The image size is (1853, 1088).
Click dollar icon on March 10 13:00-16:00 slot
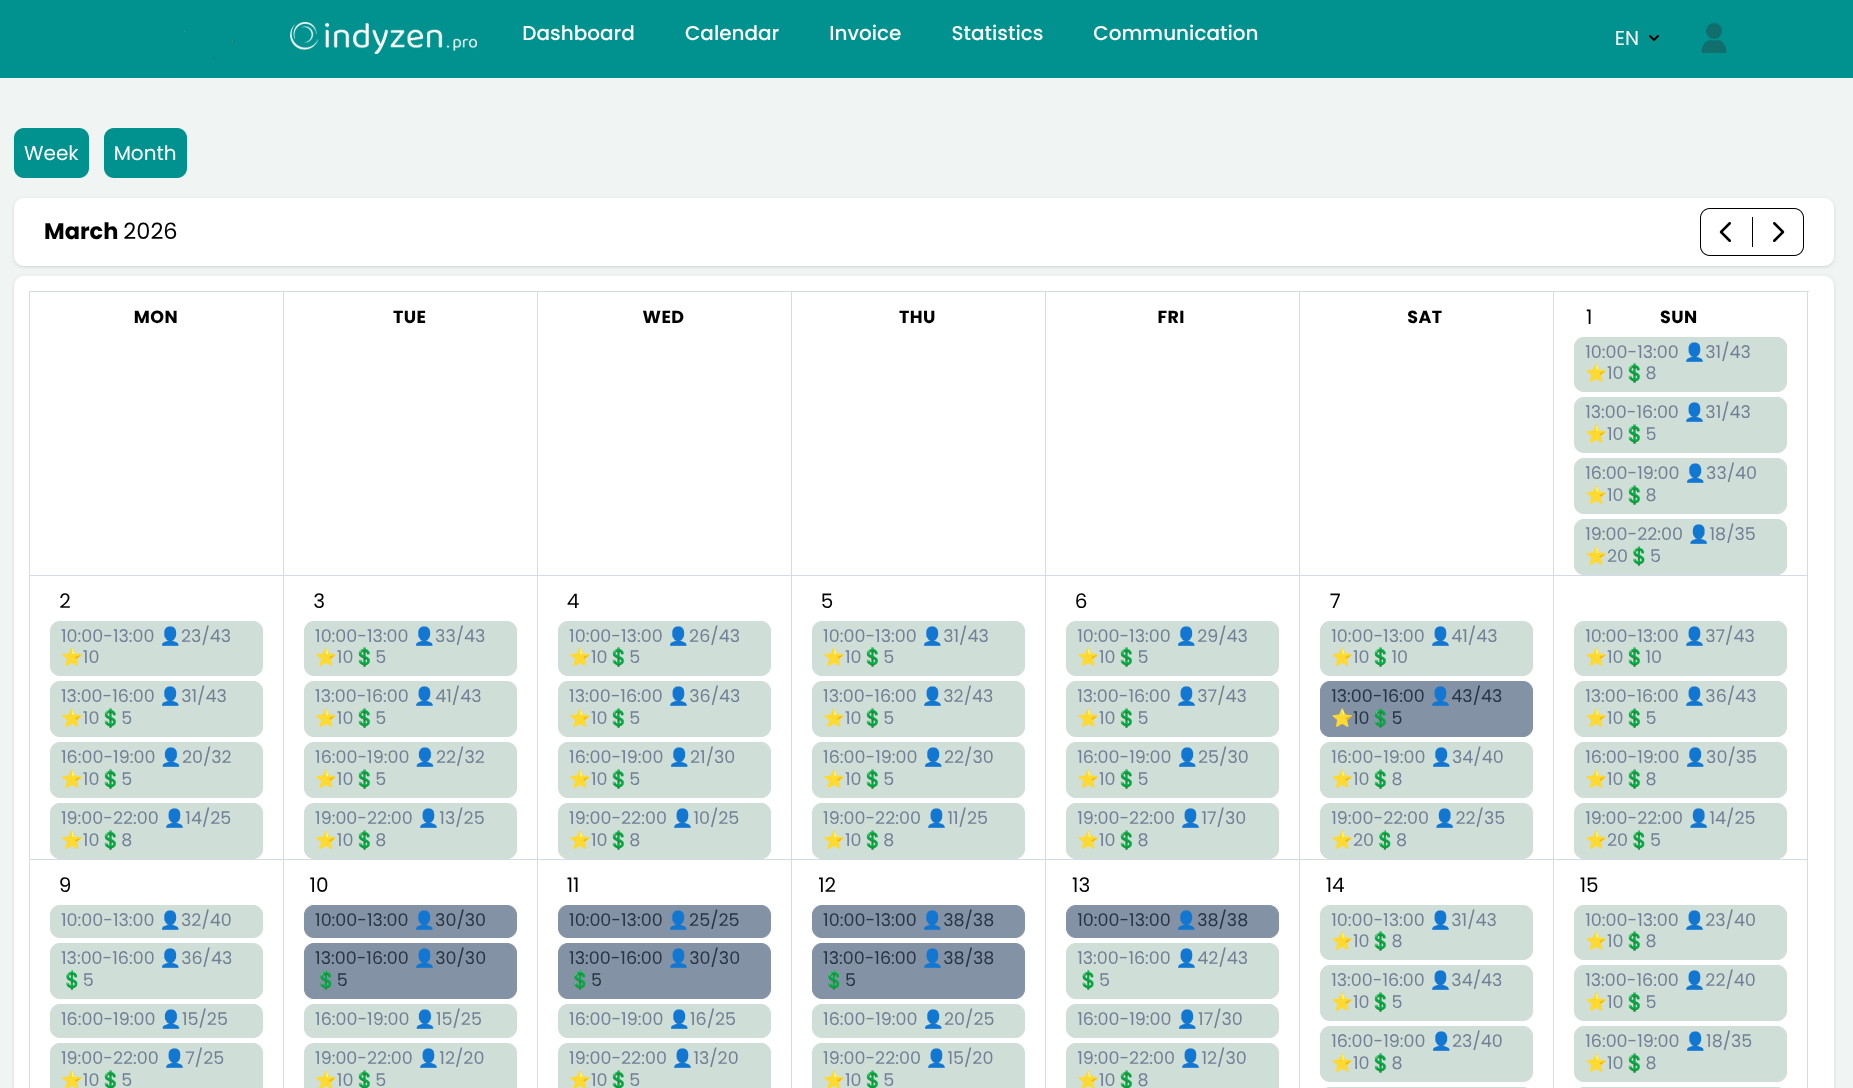[326, 981]
